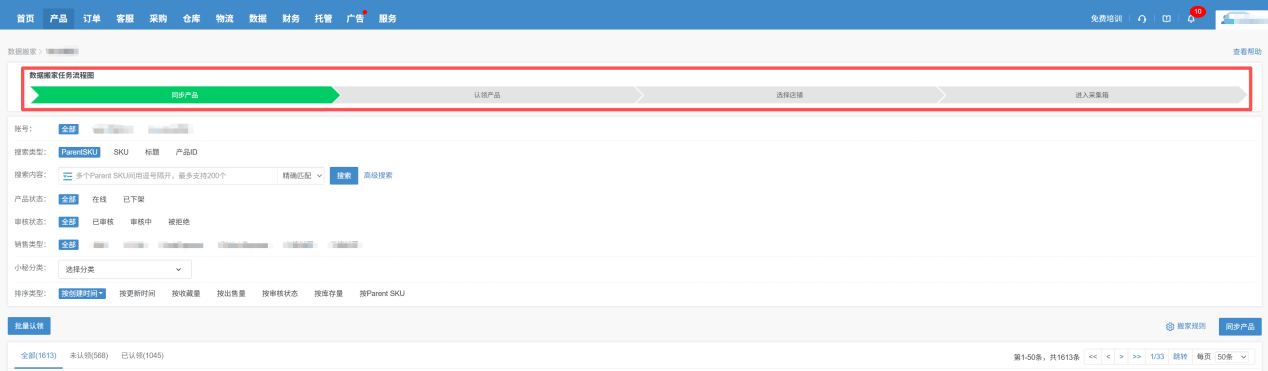Filter review status by 已审核
This screenshot has width=1268, height=371.
point(103,222)
